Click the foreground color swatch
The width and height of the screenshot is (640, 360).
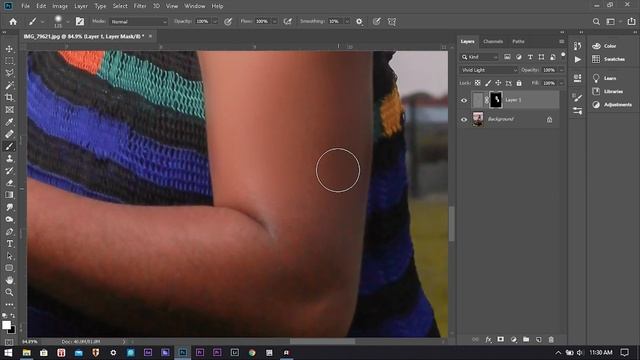[x=6, y=325]
